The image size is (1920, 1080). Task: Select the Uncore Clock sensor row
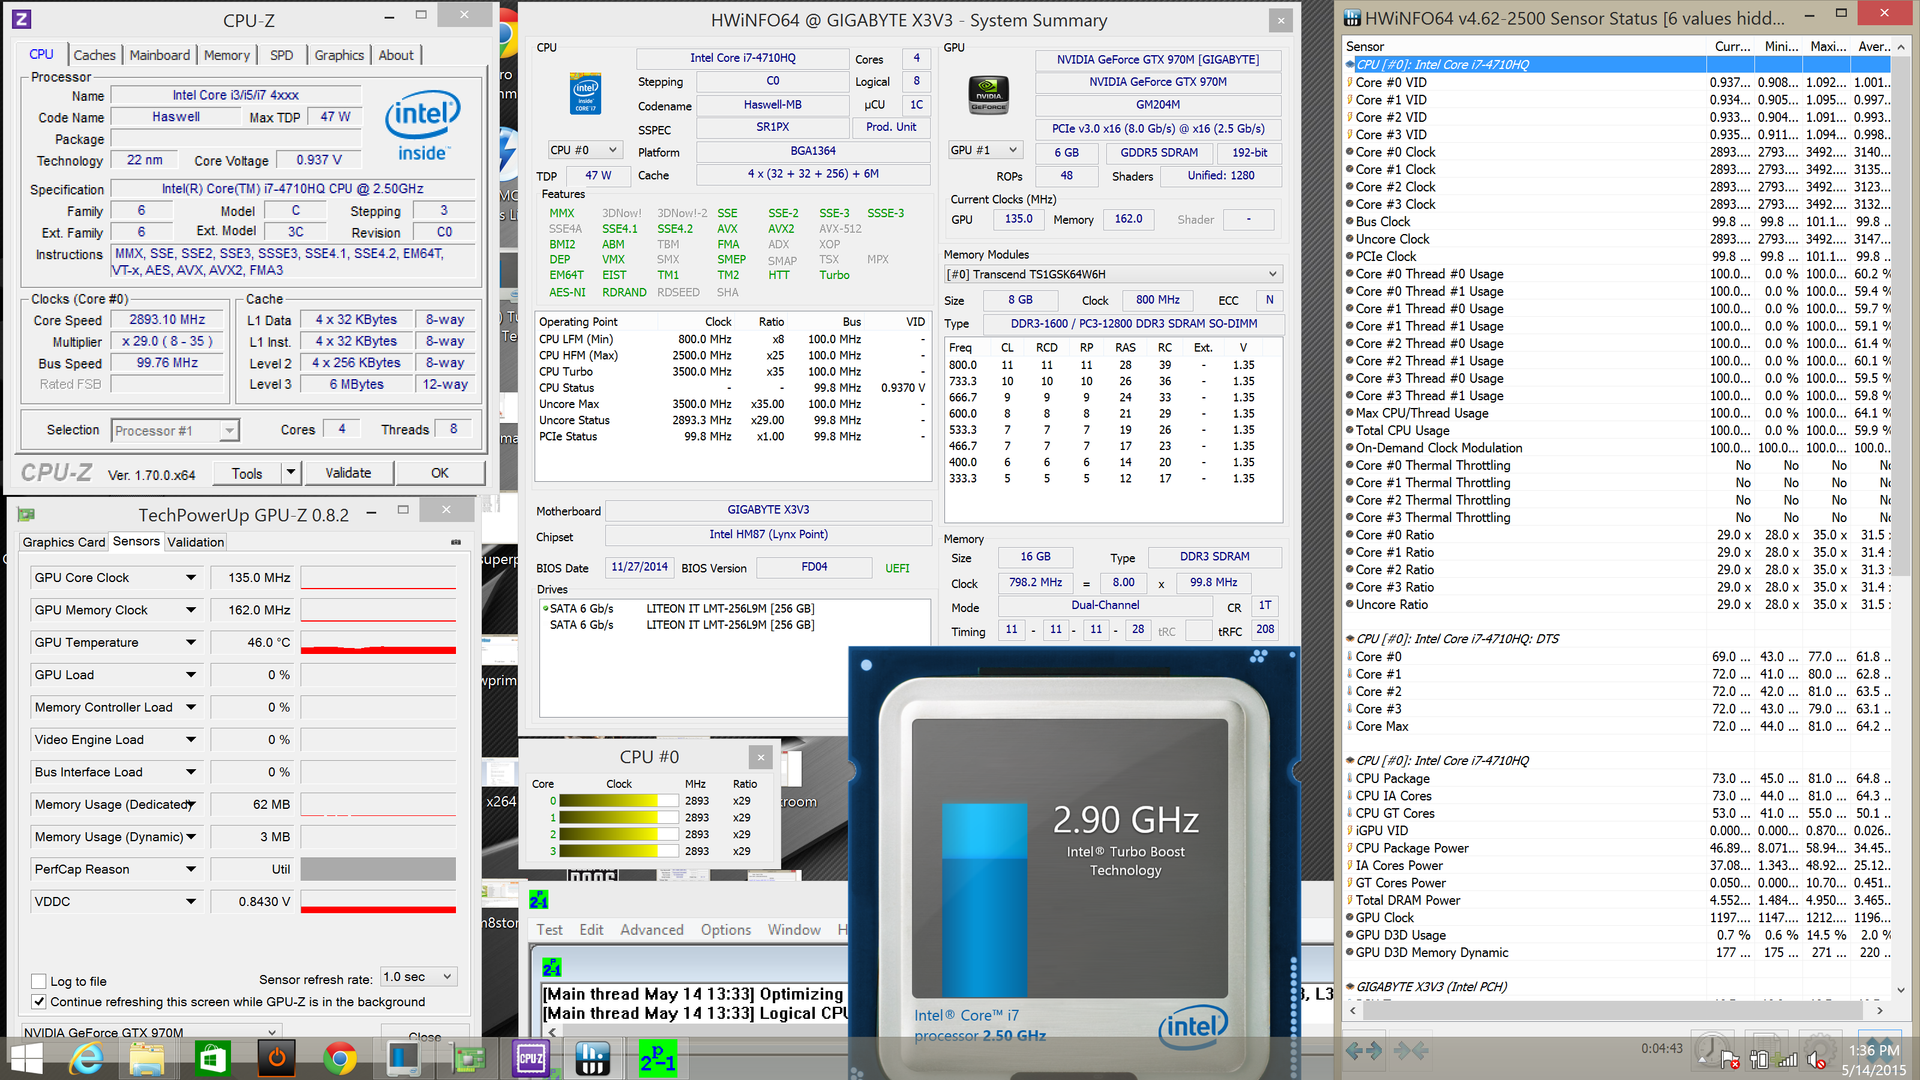pyautogui.click(x=1618, y=239)
